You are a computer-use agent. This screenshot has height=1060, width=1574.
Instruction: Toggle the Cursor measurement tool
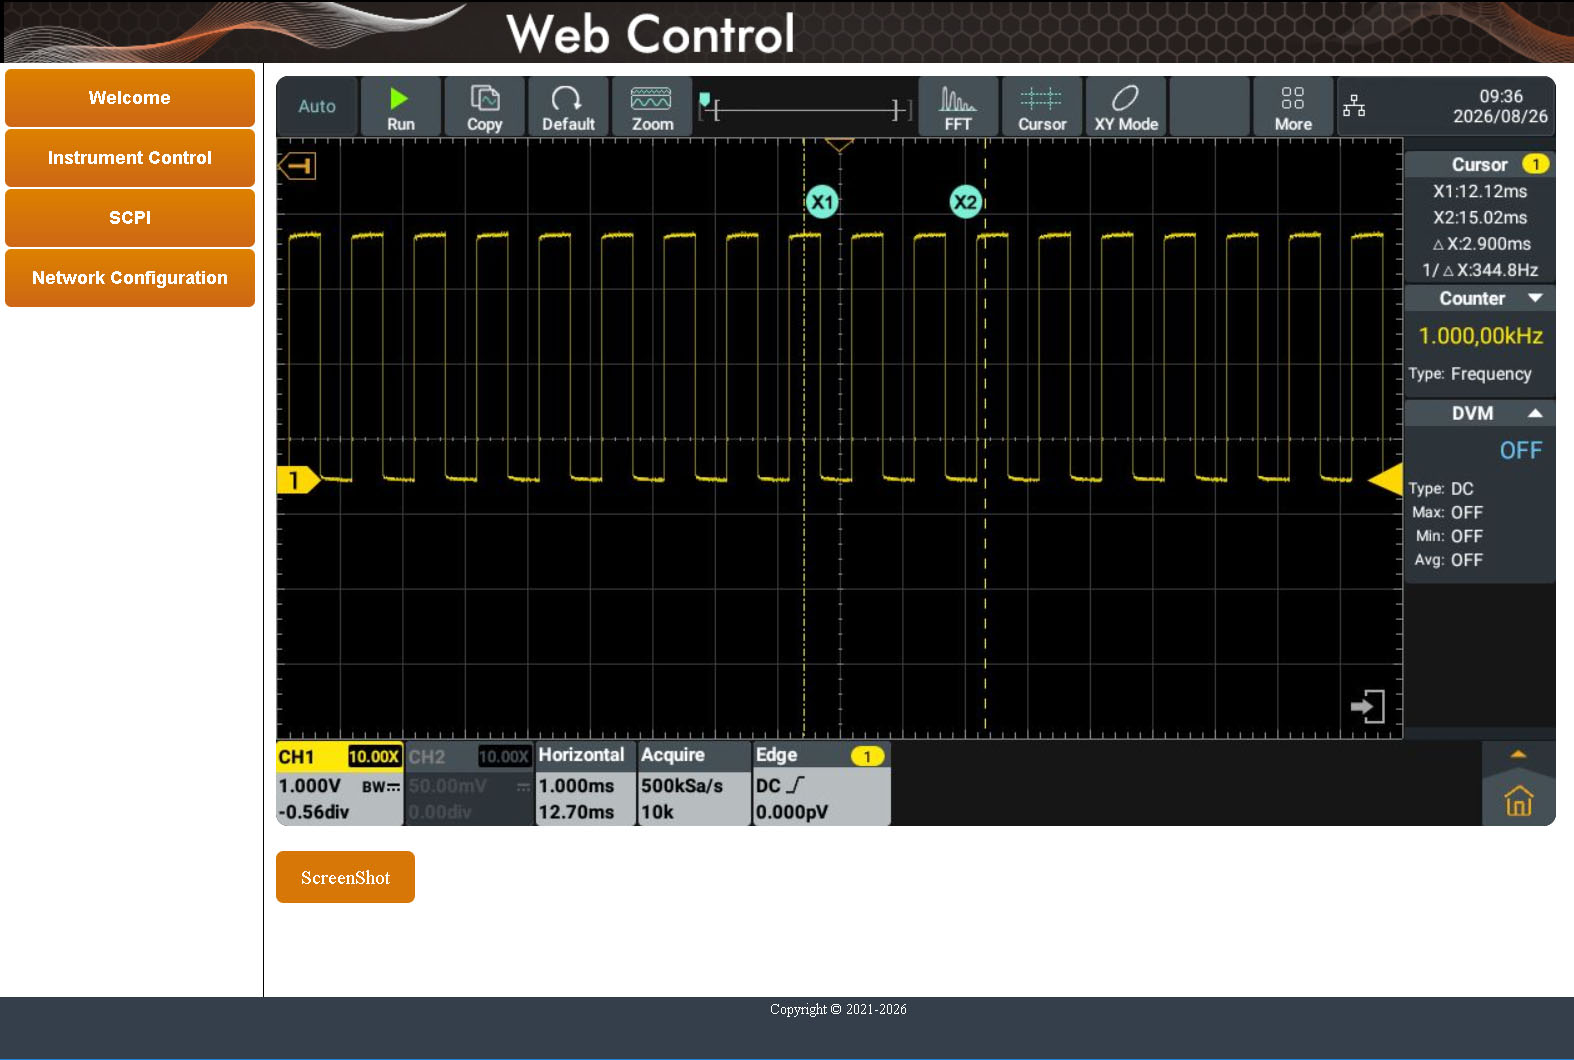tap(1042, 107)
